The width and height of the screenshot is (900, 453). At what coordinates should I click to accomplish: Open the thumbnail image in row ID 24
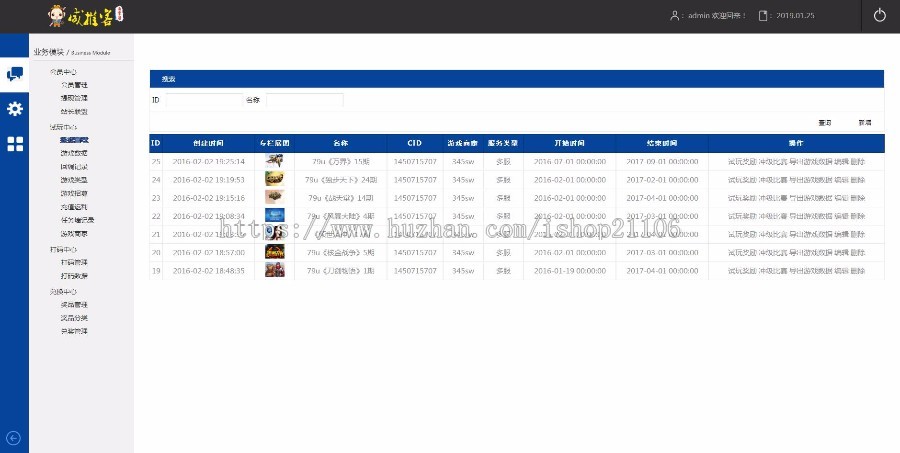(274, 180)
